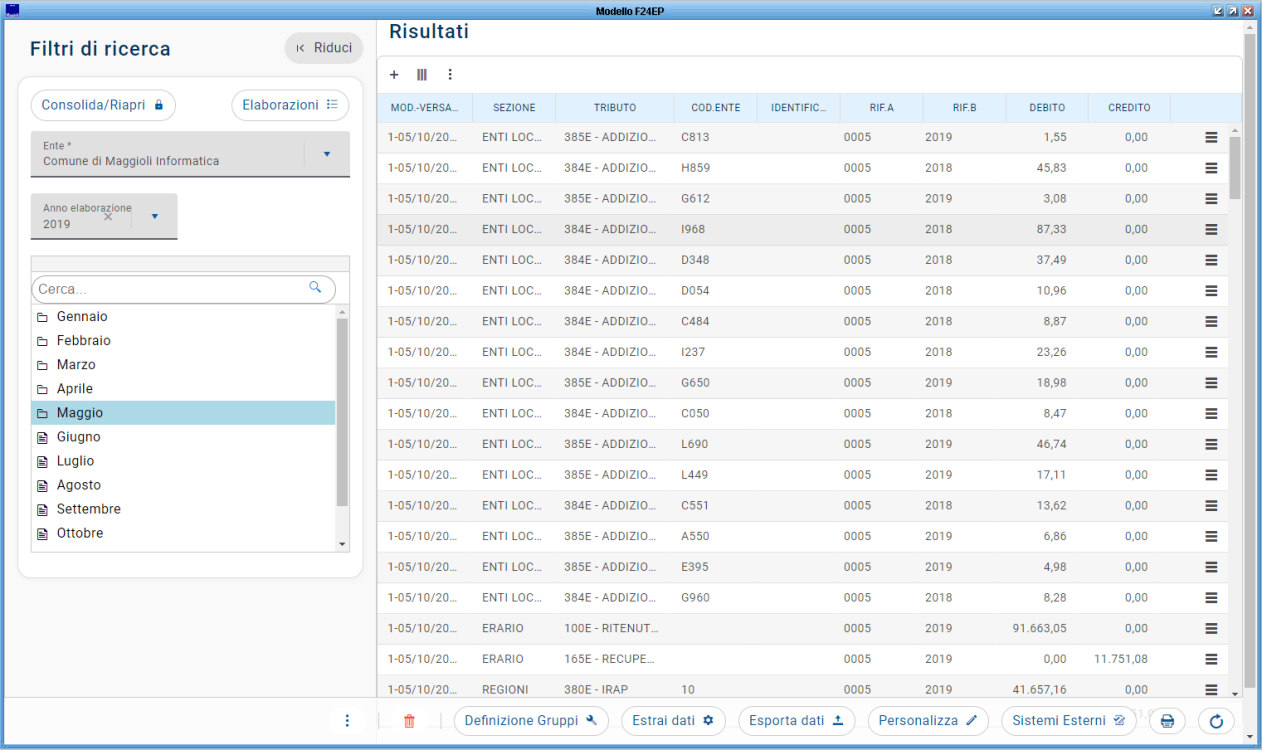Image resolution: width=1262 pixels, height=750 pixels.
Task: Open row menu for the C813 entry
Action: pos(1211,138)
